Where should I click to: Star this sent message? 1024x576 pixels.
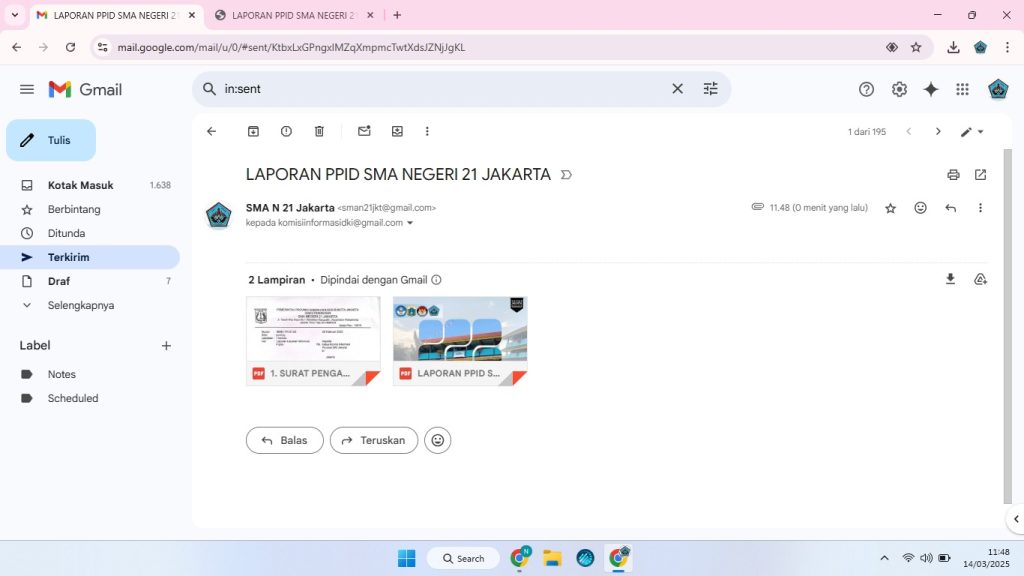pyautogui.click(x=890, y=208)
